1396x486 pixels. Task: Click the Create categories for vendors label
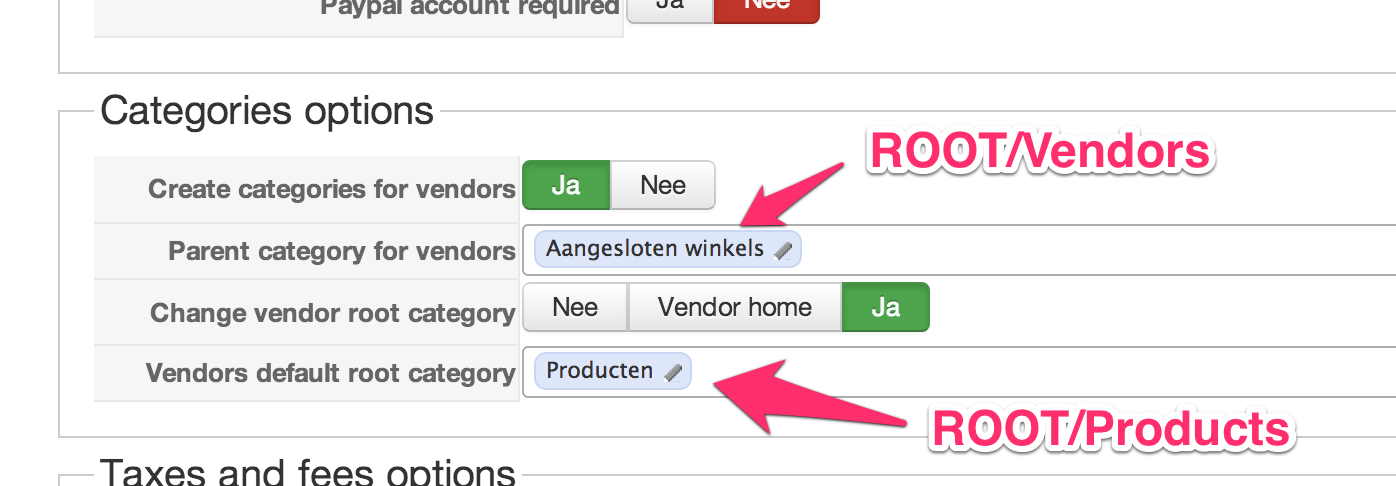click(331, 189)
